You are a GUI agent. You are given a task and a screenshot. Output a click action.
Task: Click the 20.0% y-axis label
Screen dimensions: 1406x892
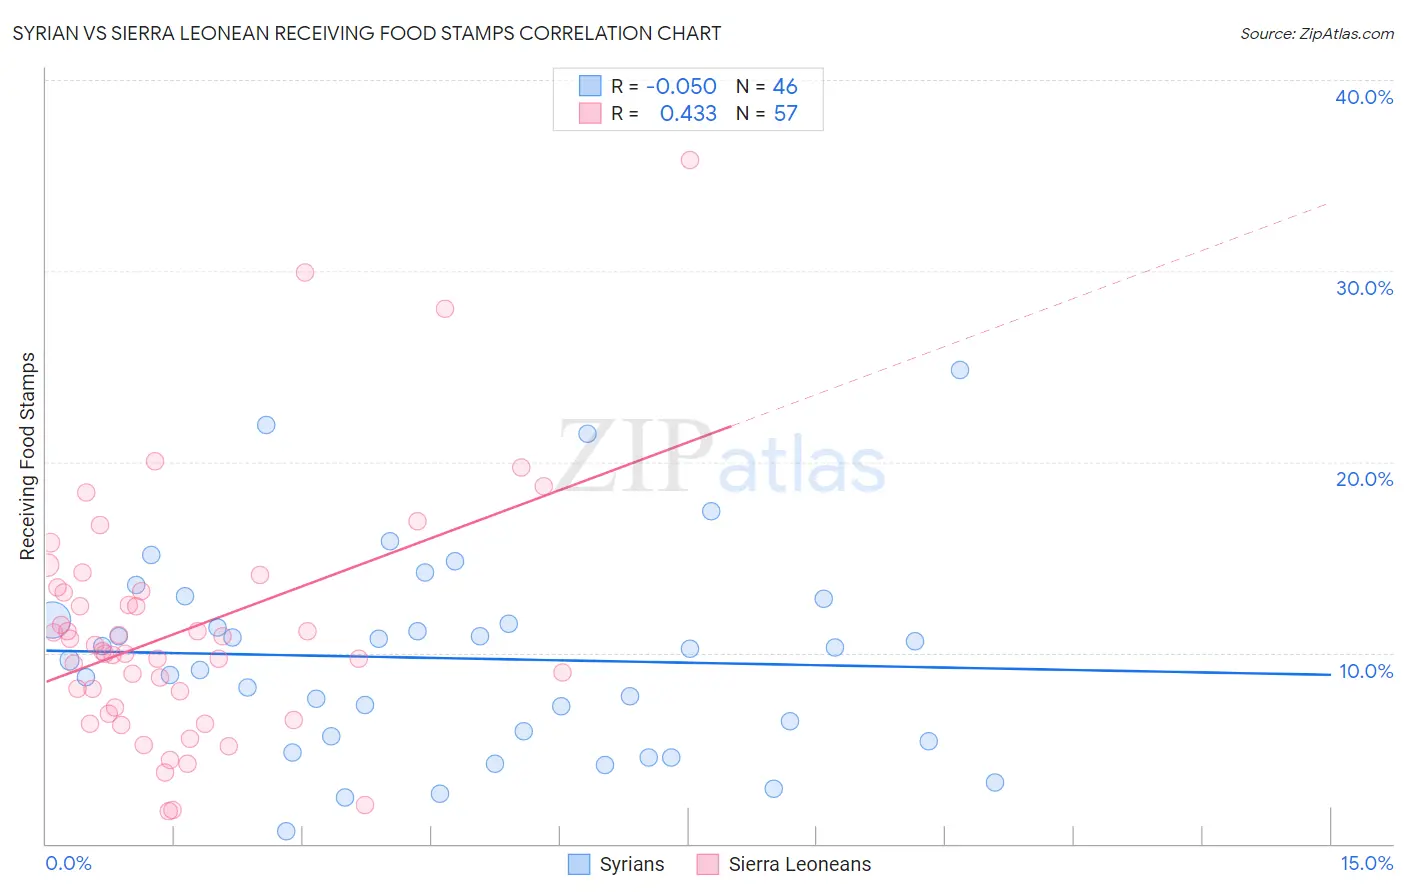pos(1364,479)
